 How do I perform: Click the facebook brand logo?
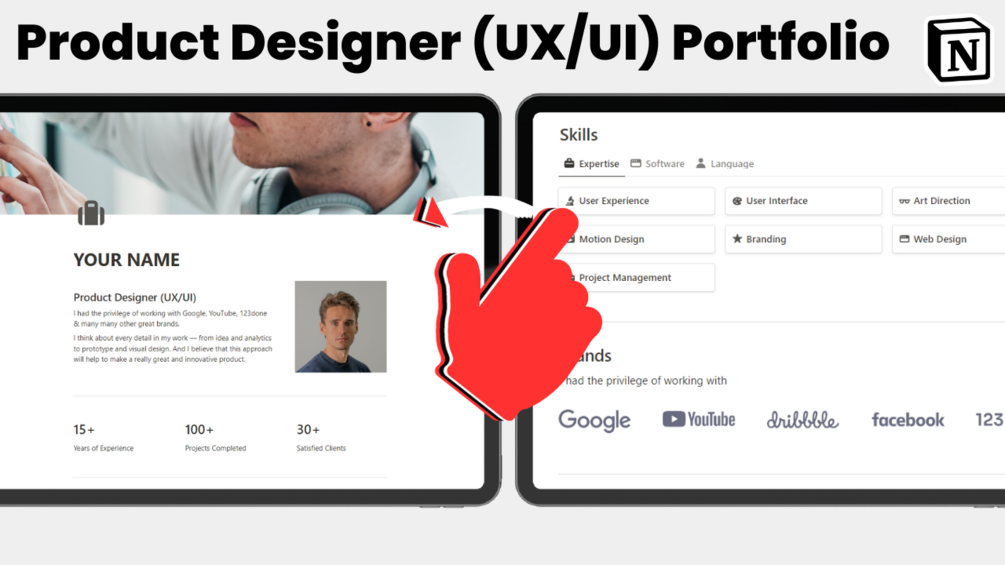(x=908, y=420)
